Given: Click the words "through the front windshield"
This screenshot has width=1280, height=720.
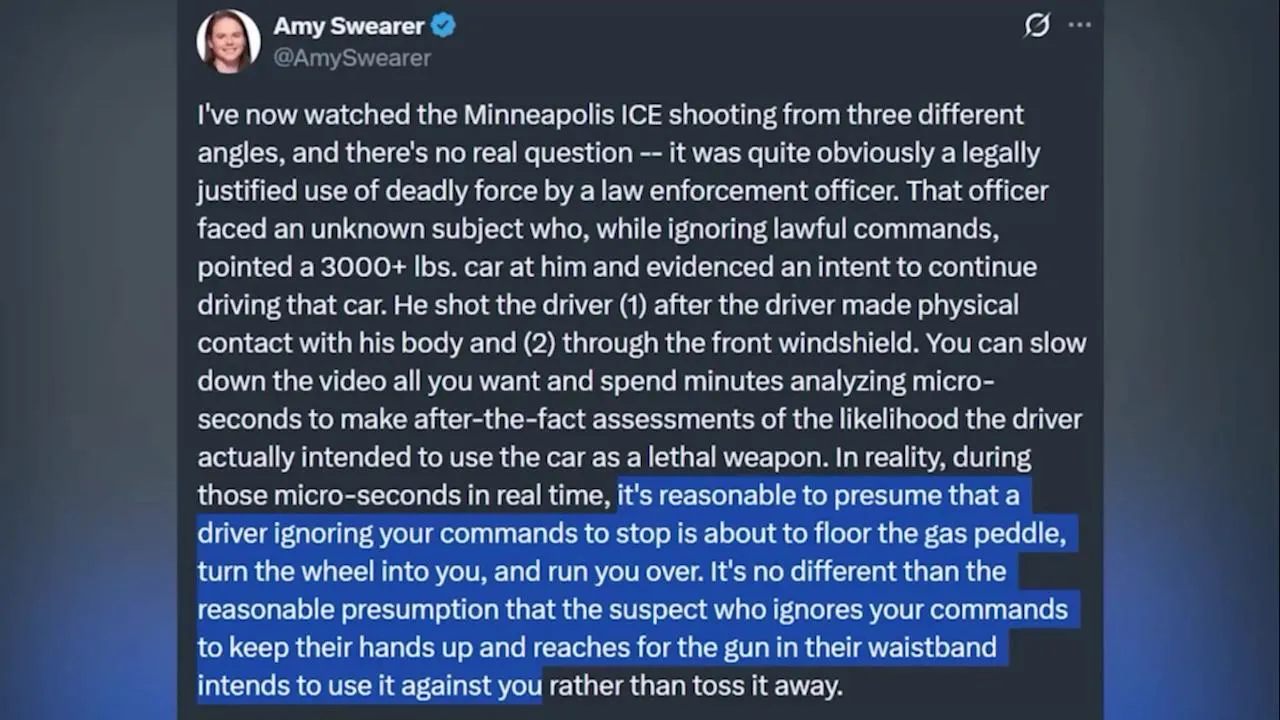Looking at the screenshot, I should coord(741,343).
